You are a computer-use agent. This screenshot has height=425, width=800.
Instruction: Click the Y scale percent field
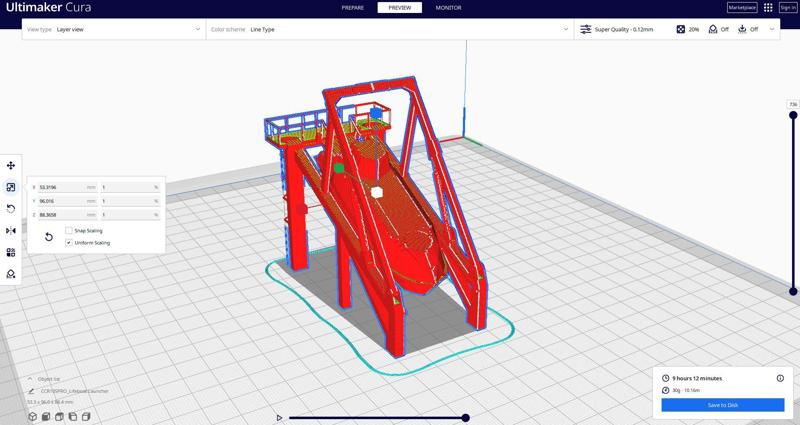pos(130,201)
